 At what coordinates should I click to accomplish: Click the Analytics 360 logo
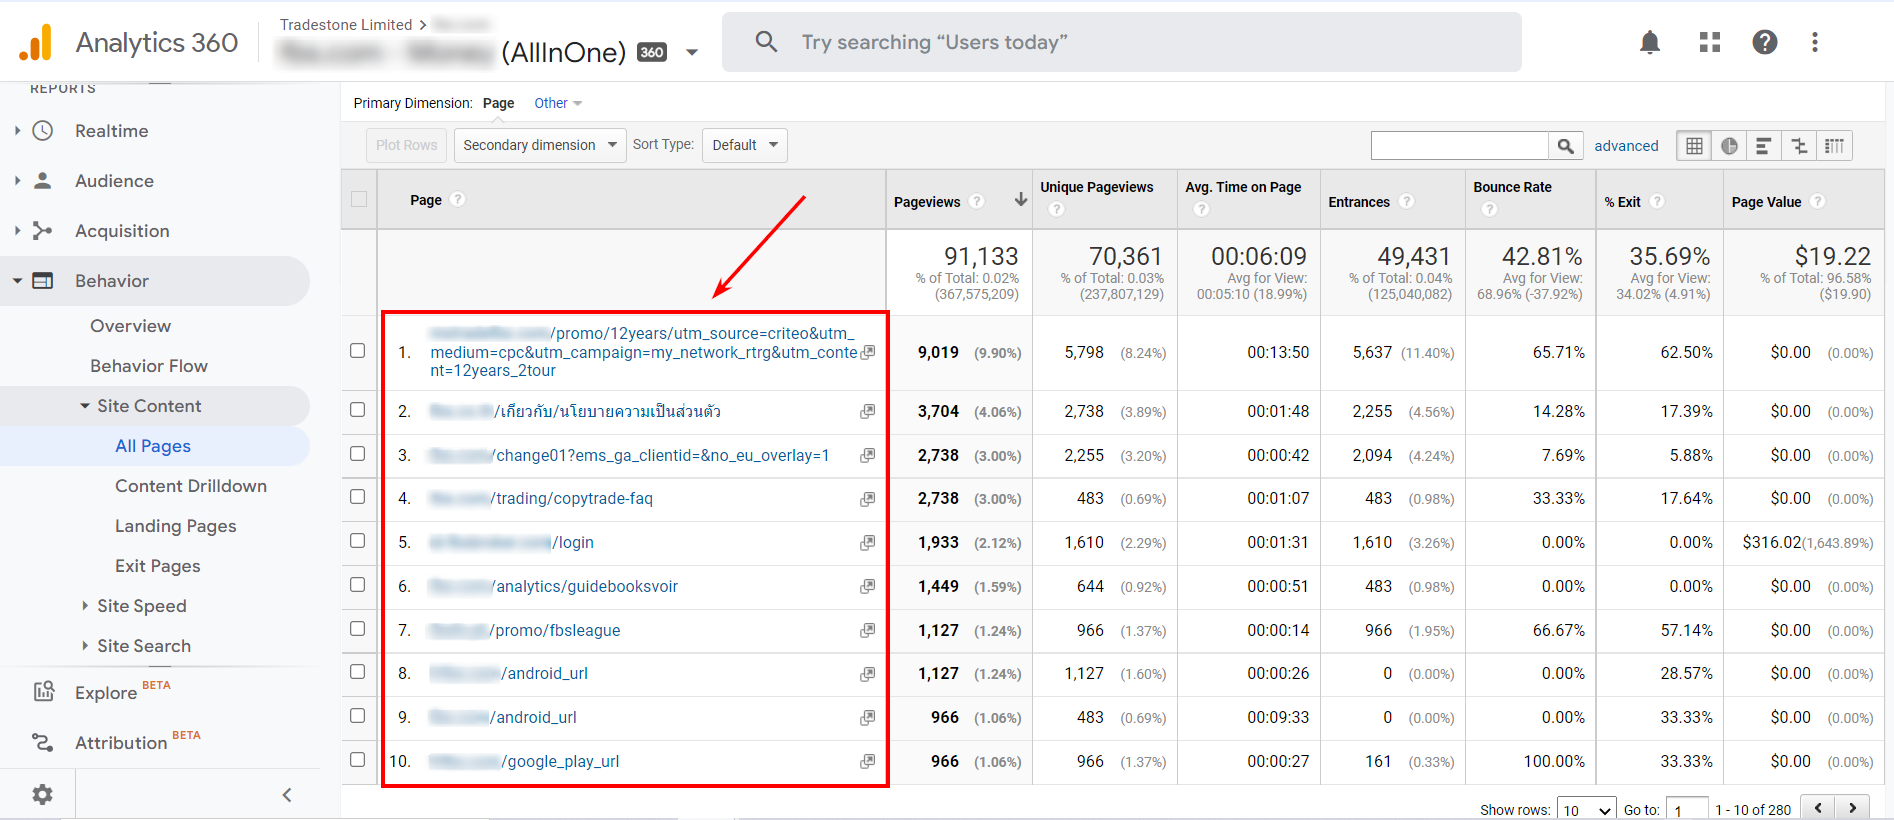pos(128,43)
